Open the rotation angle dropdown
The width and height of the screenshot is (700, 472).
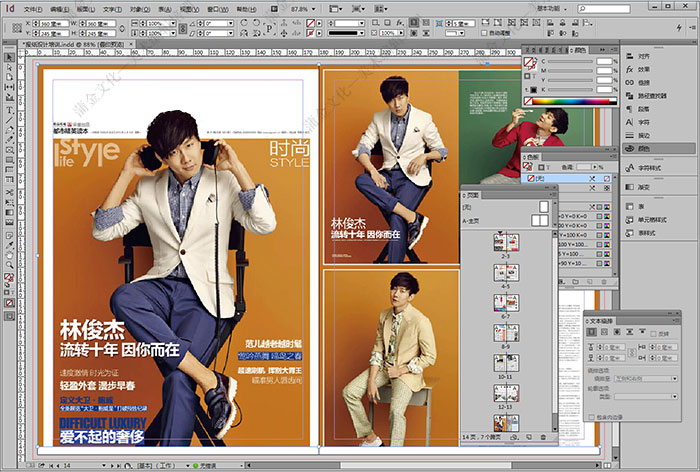point(230,23)
